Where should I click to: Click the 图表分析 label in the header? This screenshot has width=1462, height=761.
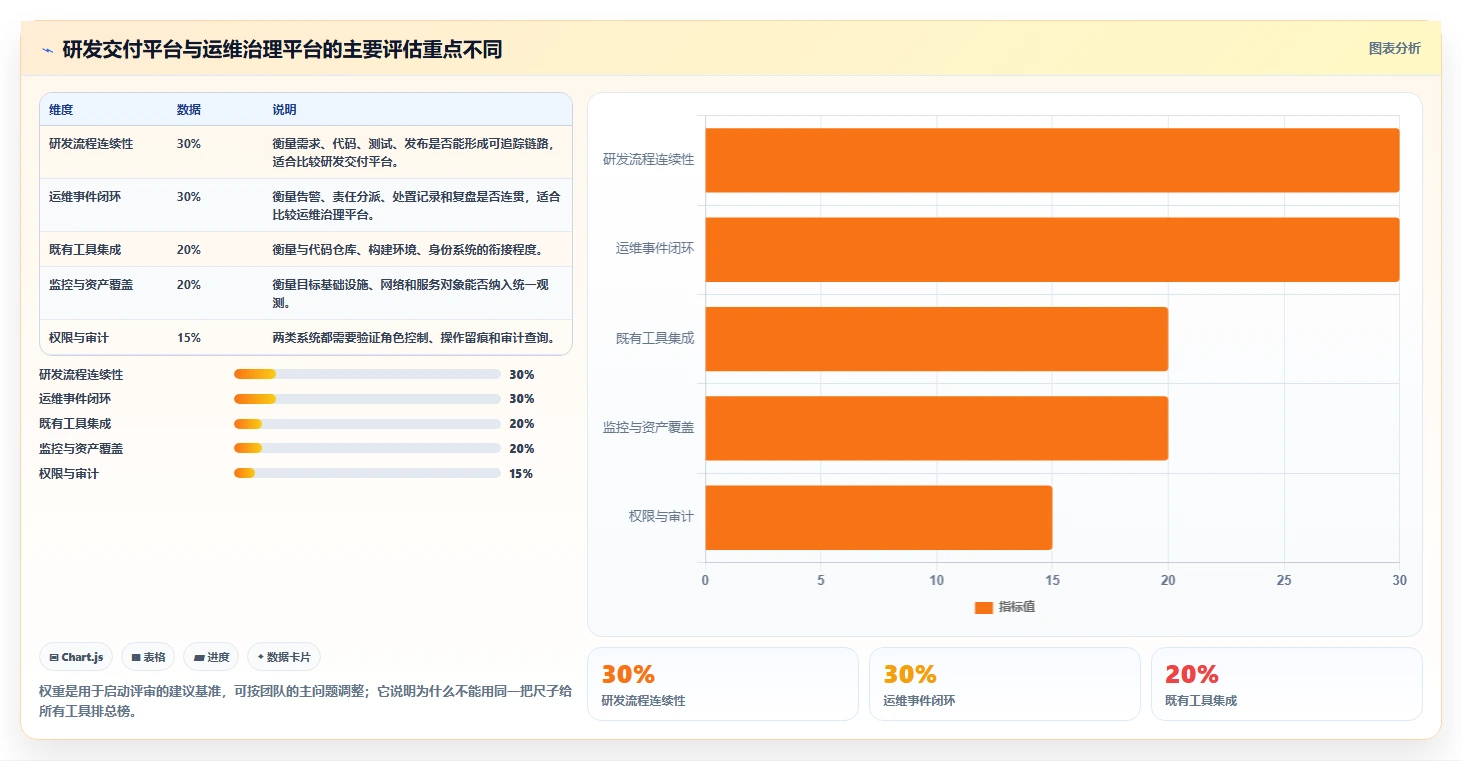1394,49
